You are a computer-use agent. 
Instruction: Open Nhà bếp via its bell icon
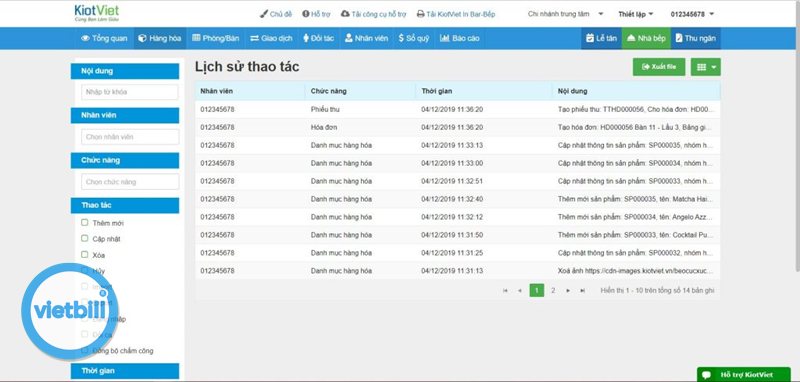631,38
